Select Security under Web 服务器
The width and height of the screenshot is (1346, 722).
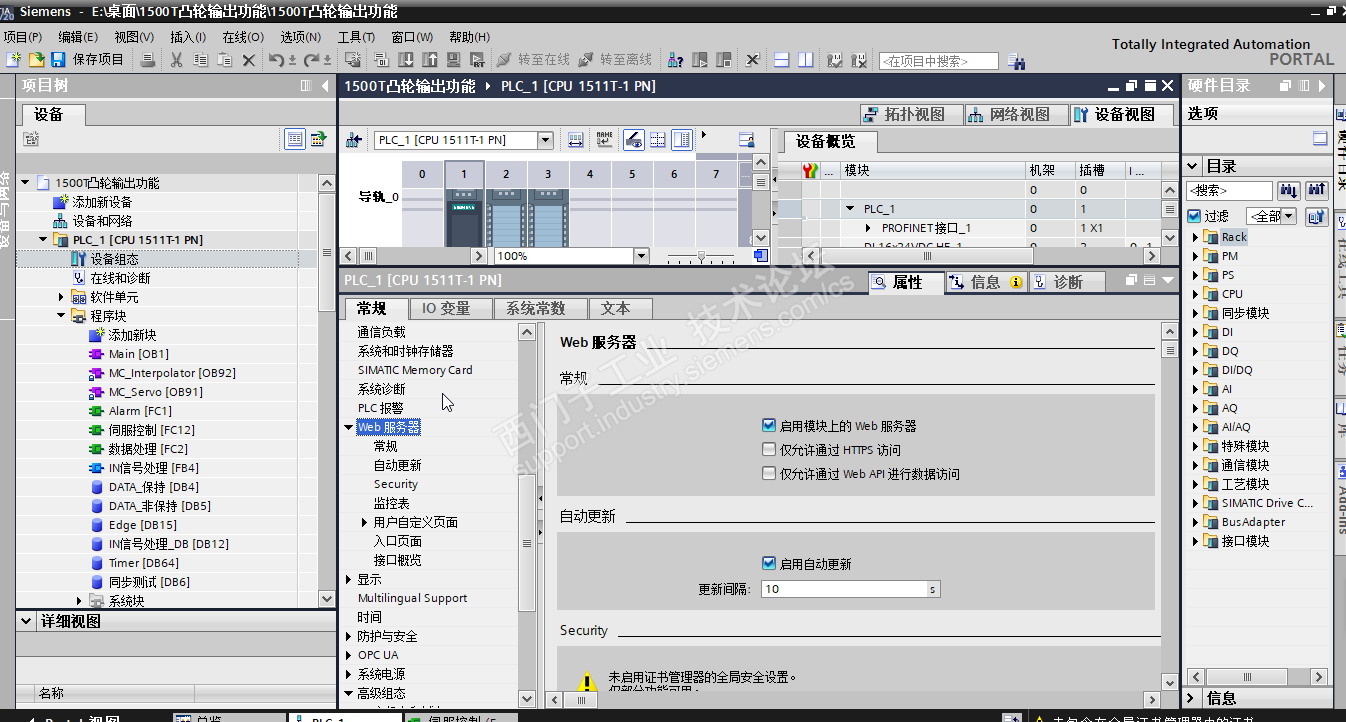coord(396,484)
